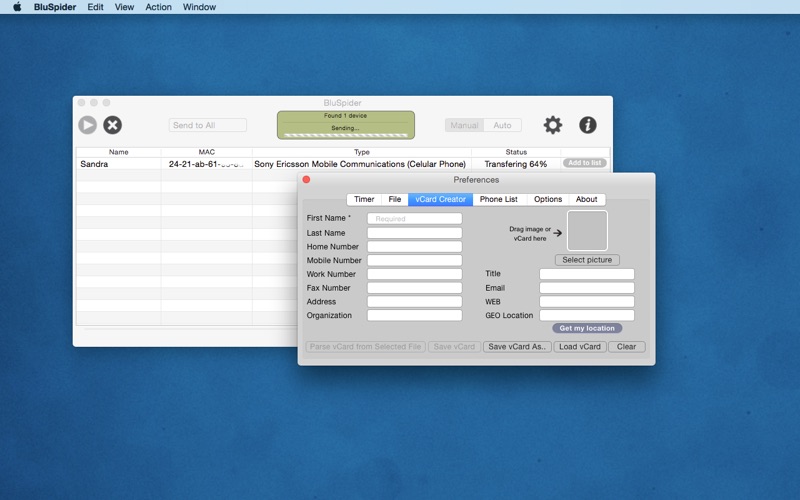The height and width of the screenshot is (500, 800).
Task: Click the Send to All field
Action: [x=208, y=125]
